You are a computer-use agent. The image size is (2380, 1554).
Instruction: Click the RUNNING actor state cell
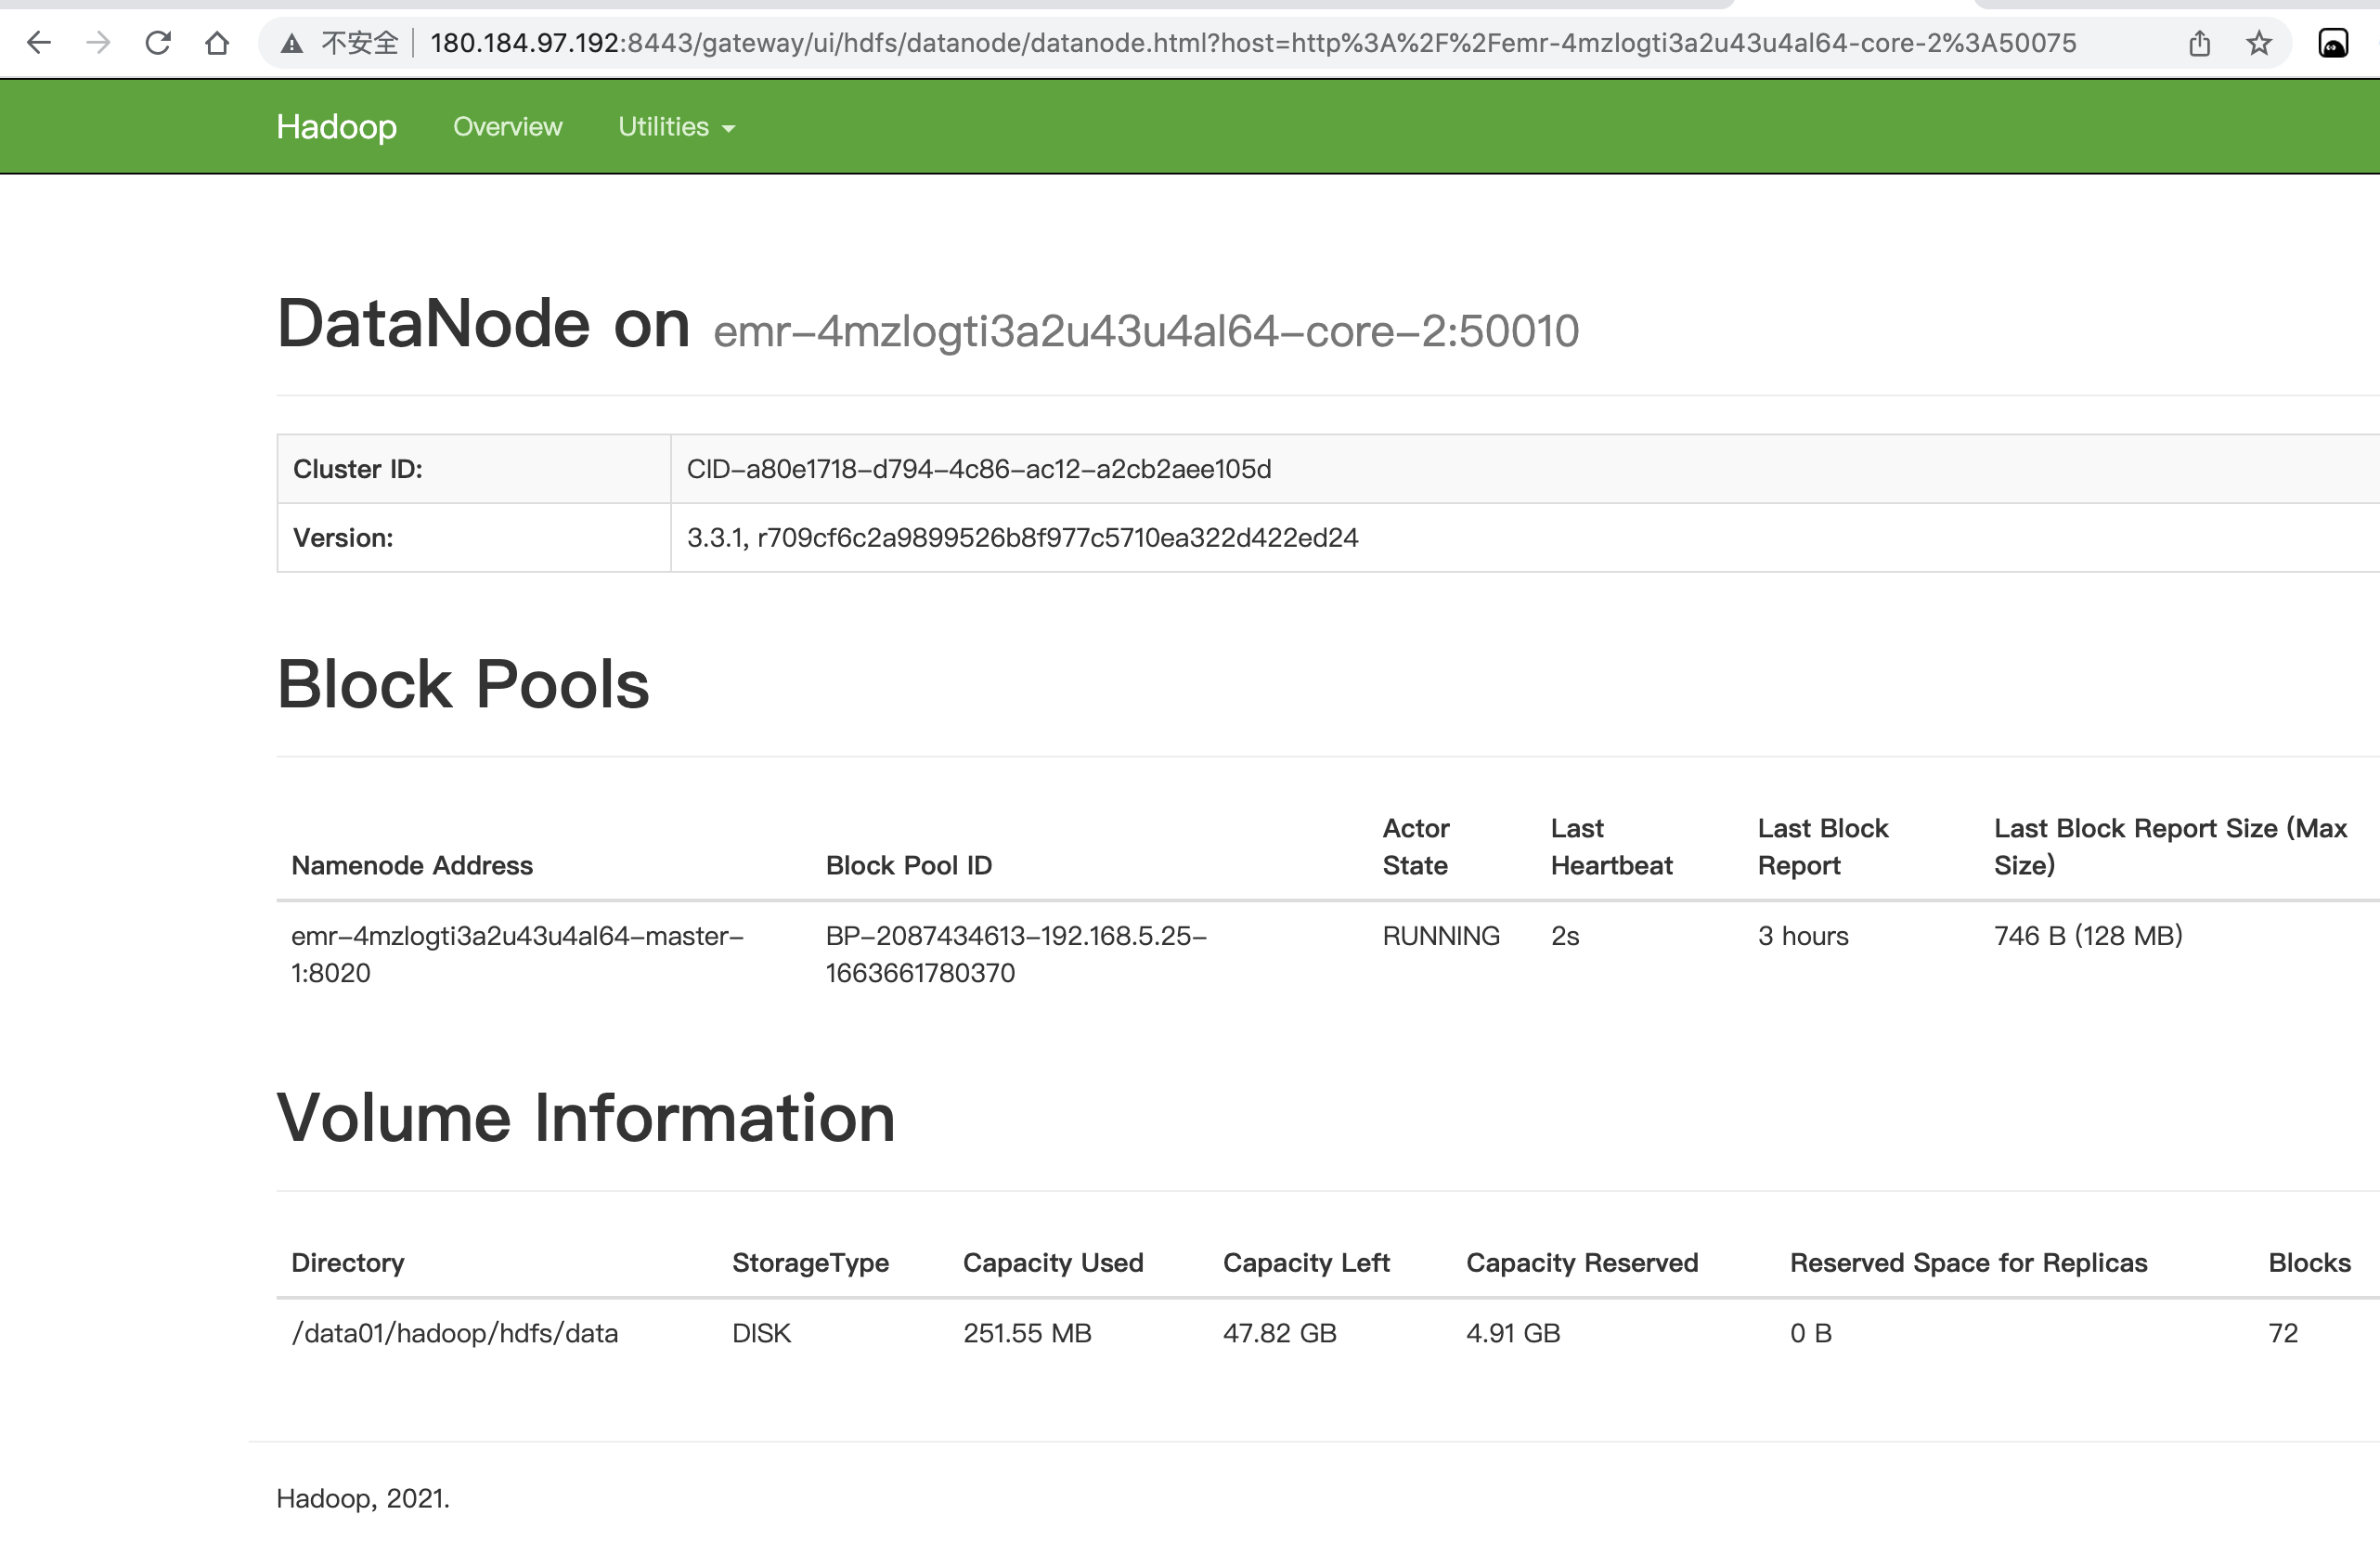tap(1440, 936)
